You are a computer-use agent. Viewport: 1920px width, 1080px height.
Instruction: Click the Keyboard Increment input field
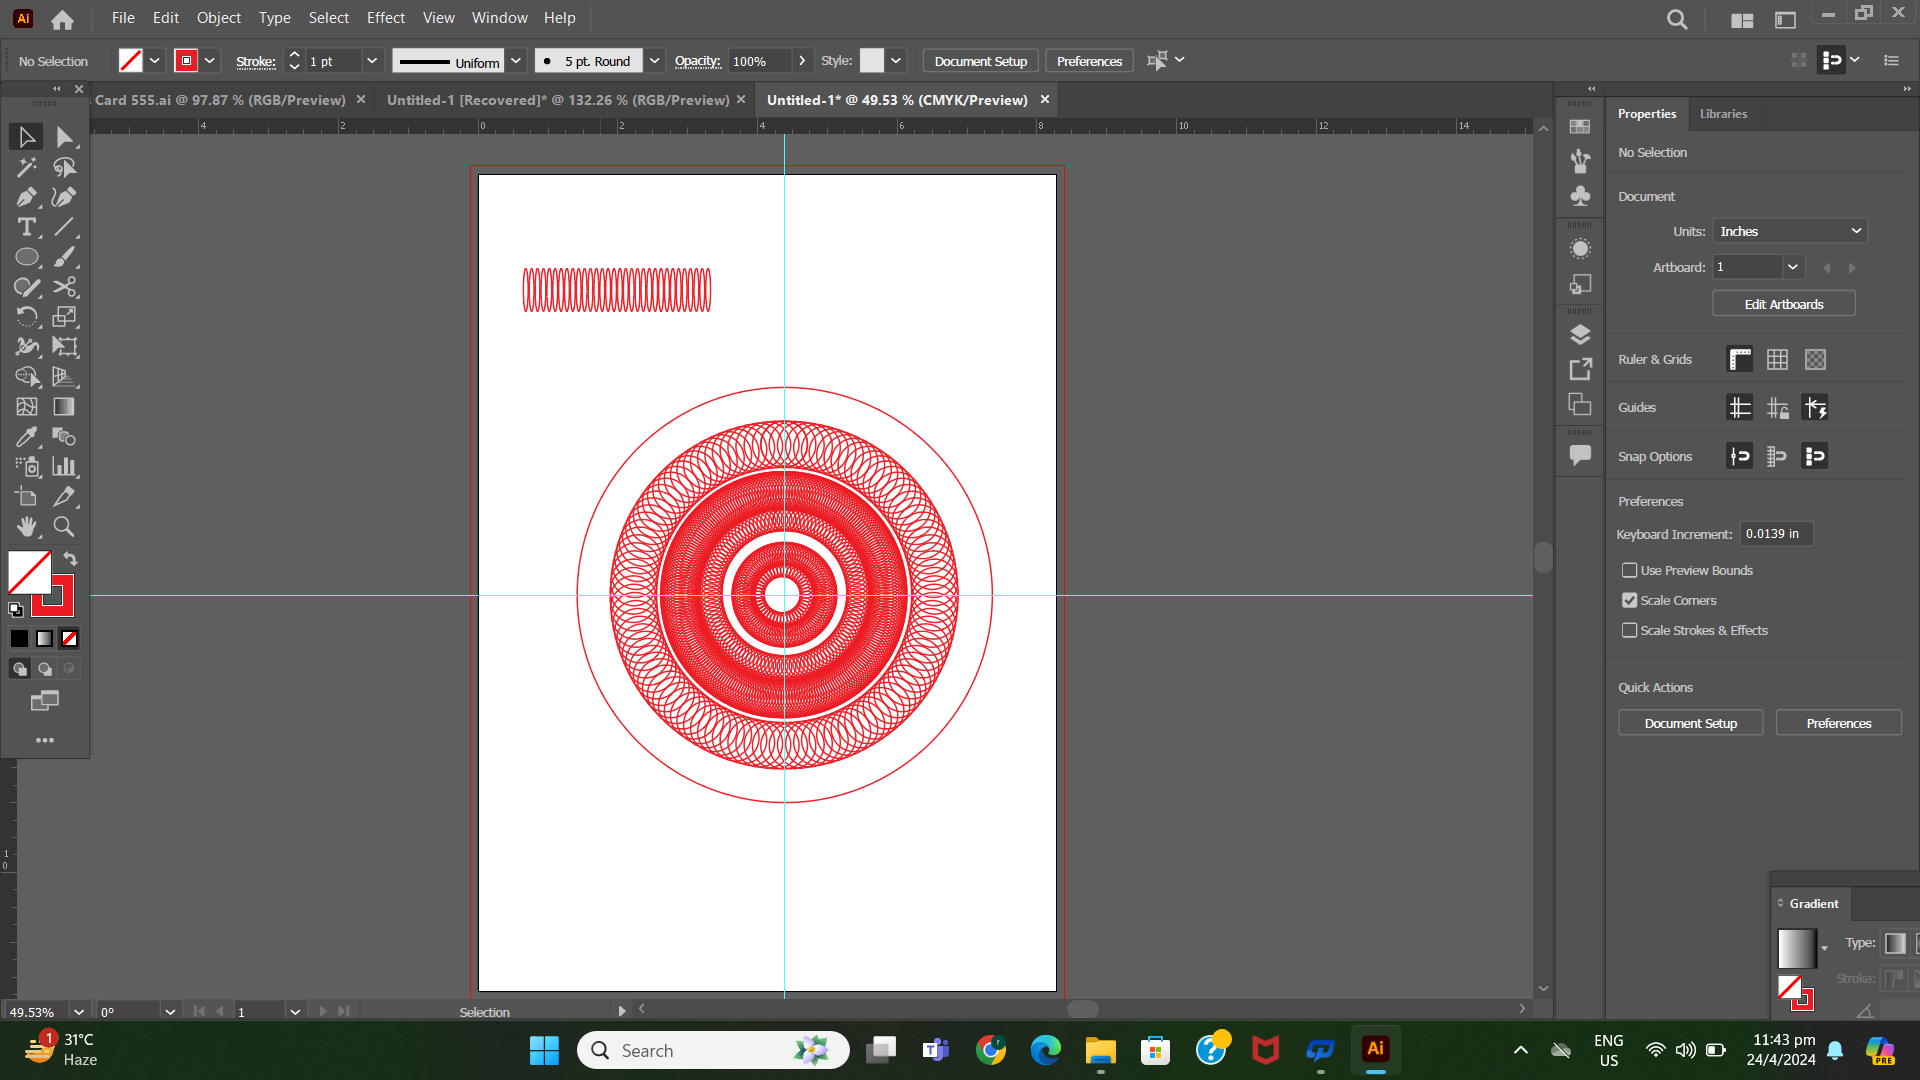pyautogui.click(x=1776, y=534)
